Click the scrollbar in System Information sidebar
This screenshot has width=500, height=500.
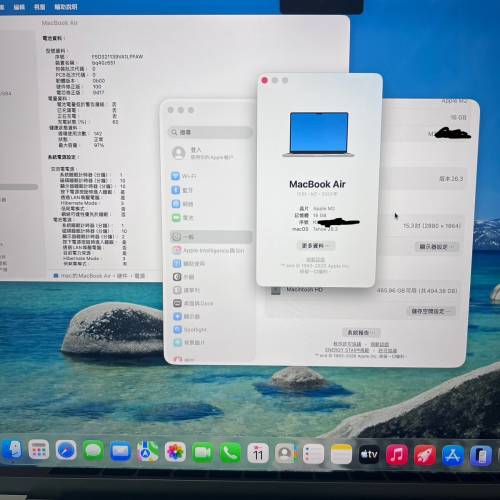point(19,187)
